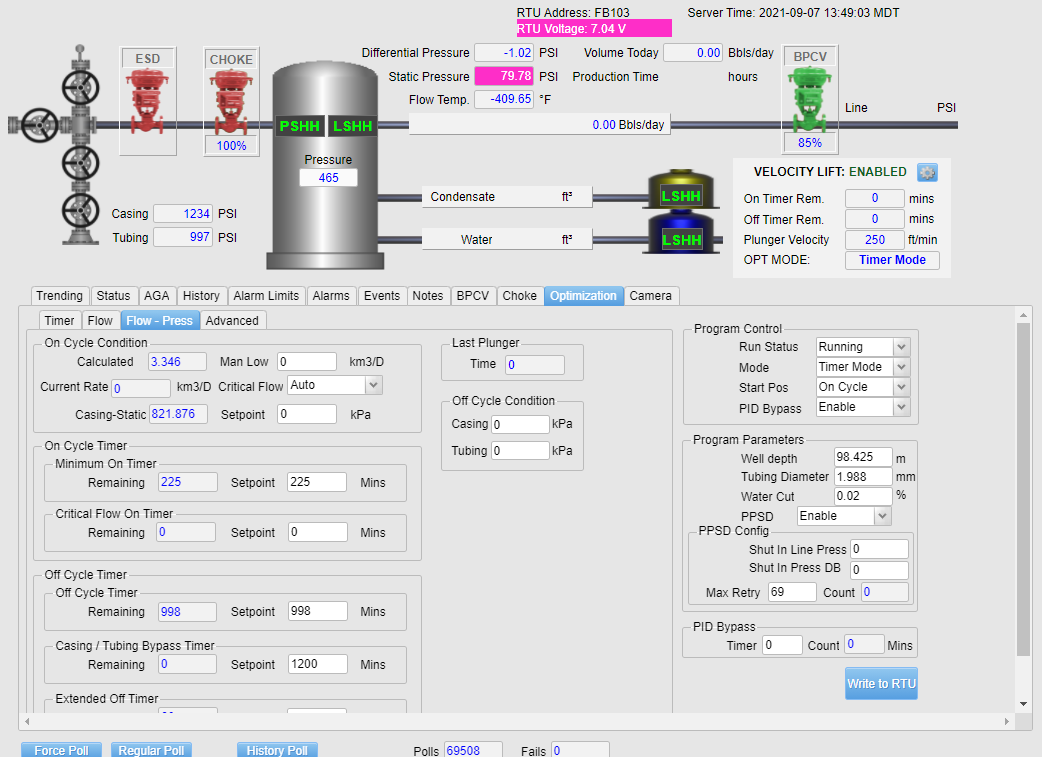The width and height of the screenshot is (1042, 757).
Task: Click the Casing pressure value 1234
Action: pyautogui.click(x=183, y=213)
